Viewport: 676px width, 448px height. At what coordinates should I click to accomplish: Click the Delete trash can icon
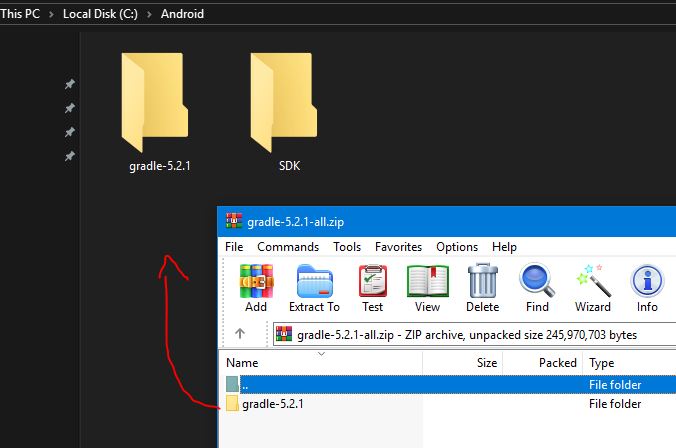(483, 281)
